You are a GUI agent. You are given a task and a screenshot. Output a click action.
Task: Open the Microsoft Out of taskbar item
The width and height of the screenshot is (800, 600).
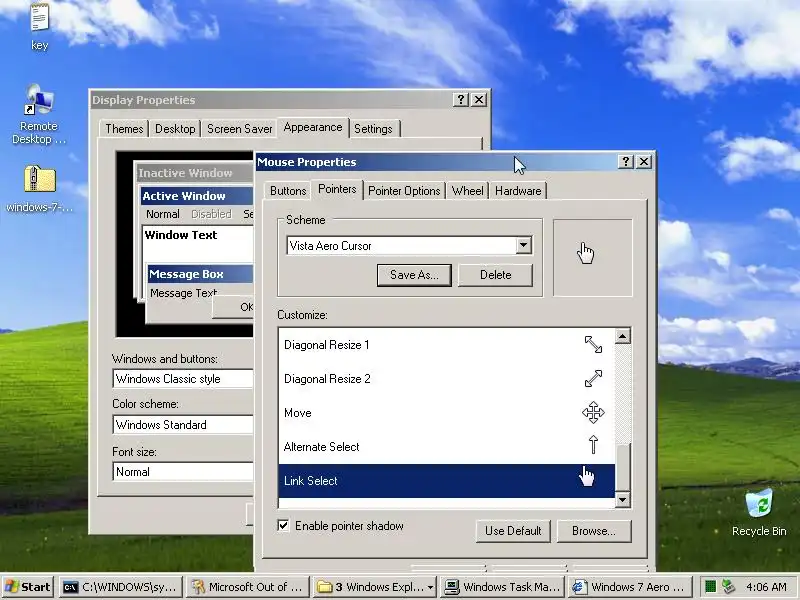247,587
